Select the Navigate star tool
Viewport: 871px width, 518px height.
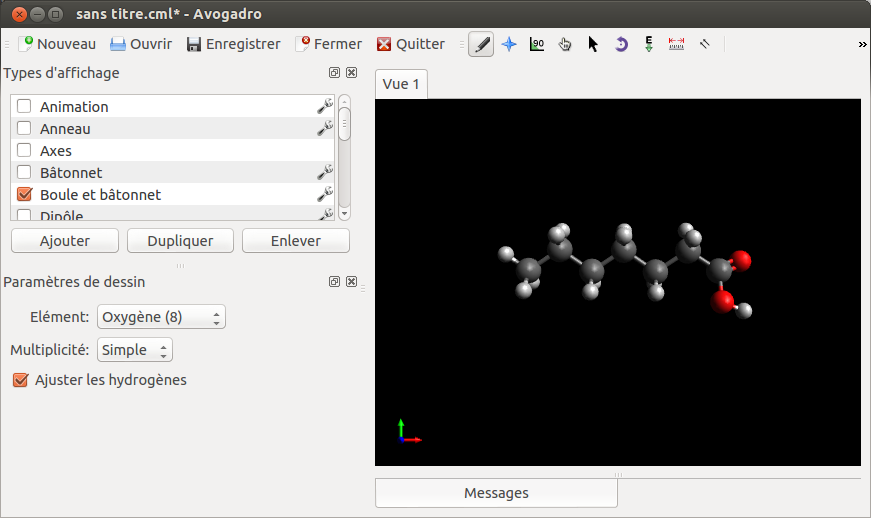coord(509,44)
